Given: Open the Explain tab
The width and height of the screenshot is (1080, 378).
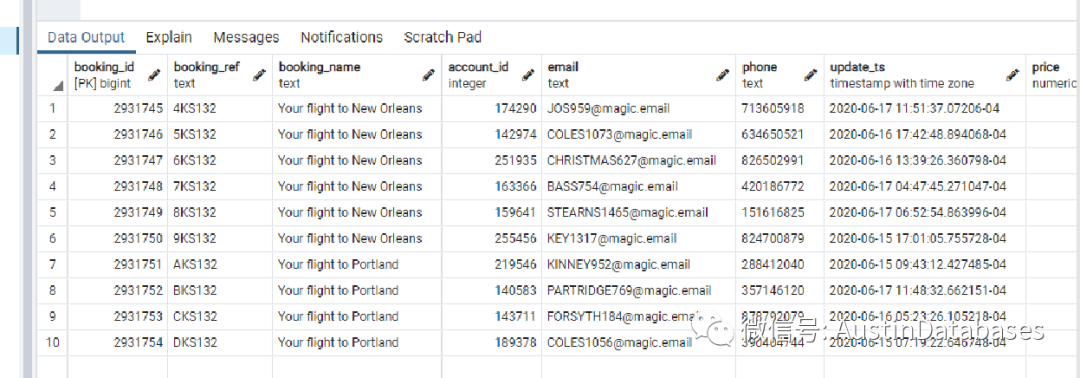Looking at the screenshot, I should [169, 37].
